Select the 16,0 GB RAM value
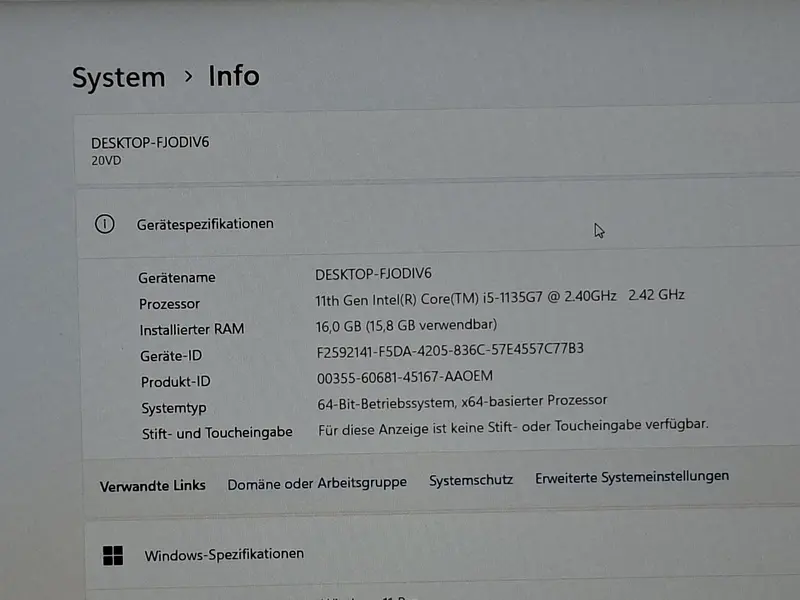This screenshot has height=600, width=800. pyautogui.click(x=406, y=326)
